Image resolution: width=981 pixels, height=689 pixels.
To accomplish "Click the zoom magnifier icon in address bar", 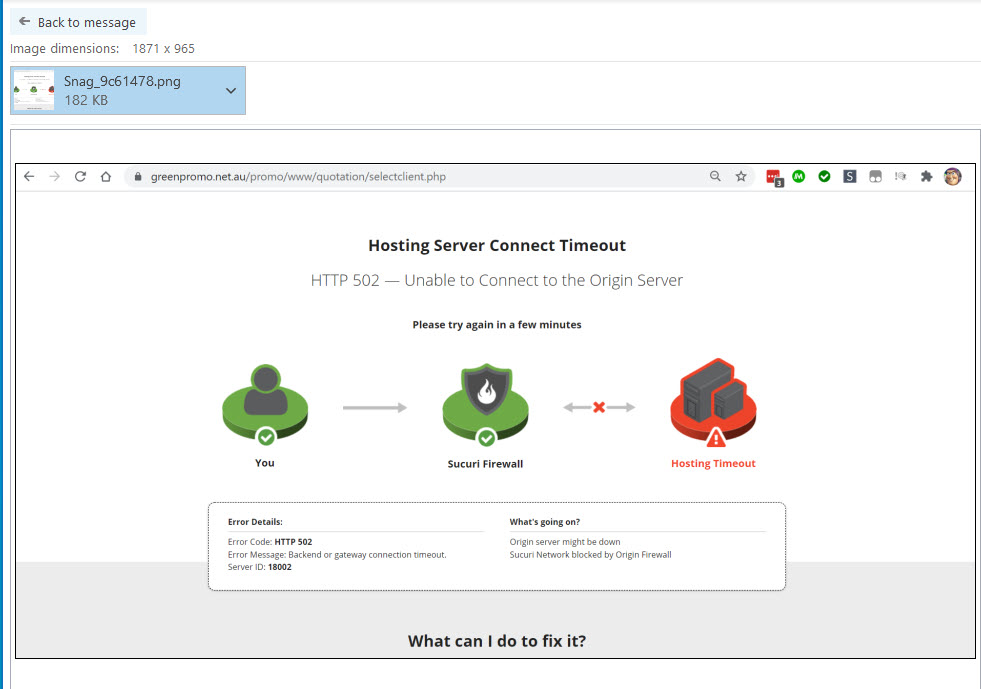I will 715,177.
